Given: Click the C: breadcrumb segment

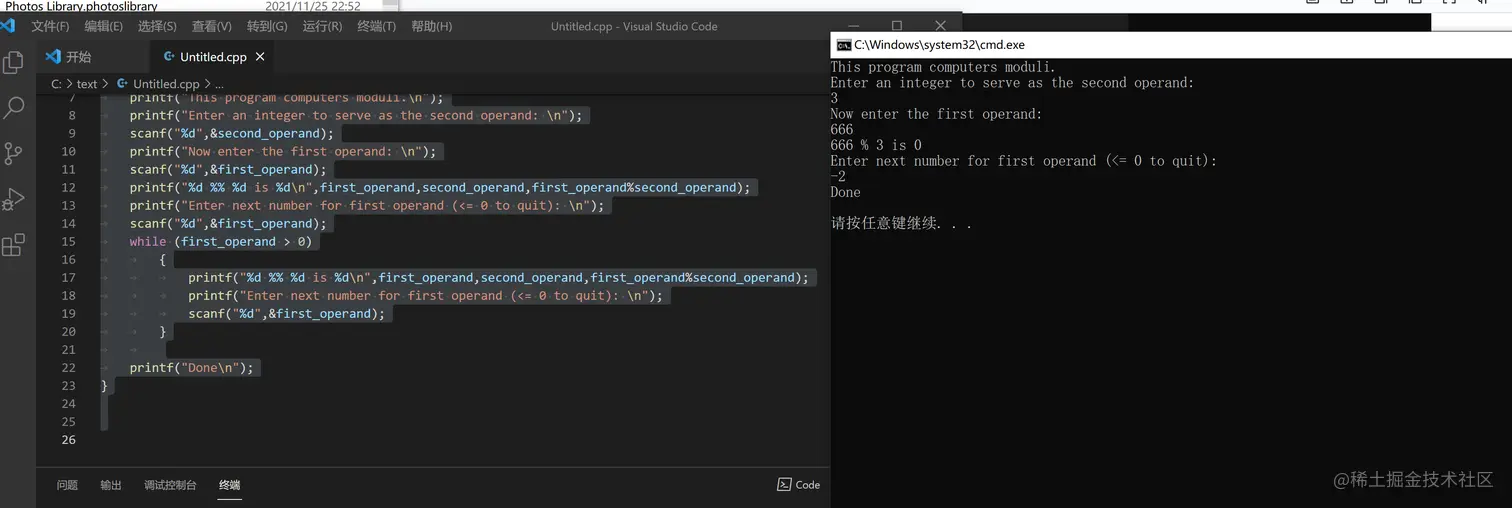Looking at the screenshot, I should pyautogui.click(x=57, y=84).
